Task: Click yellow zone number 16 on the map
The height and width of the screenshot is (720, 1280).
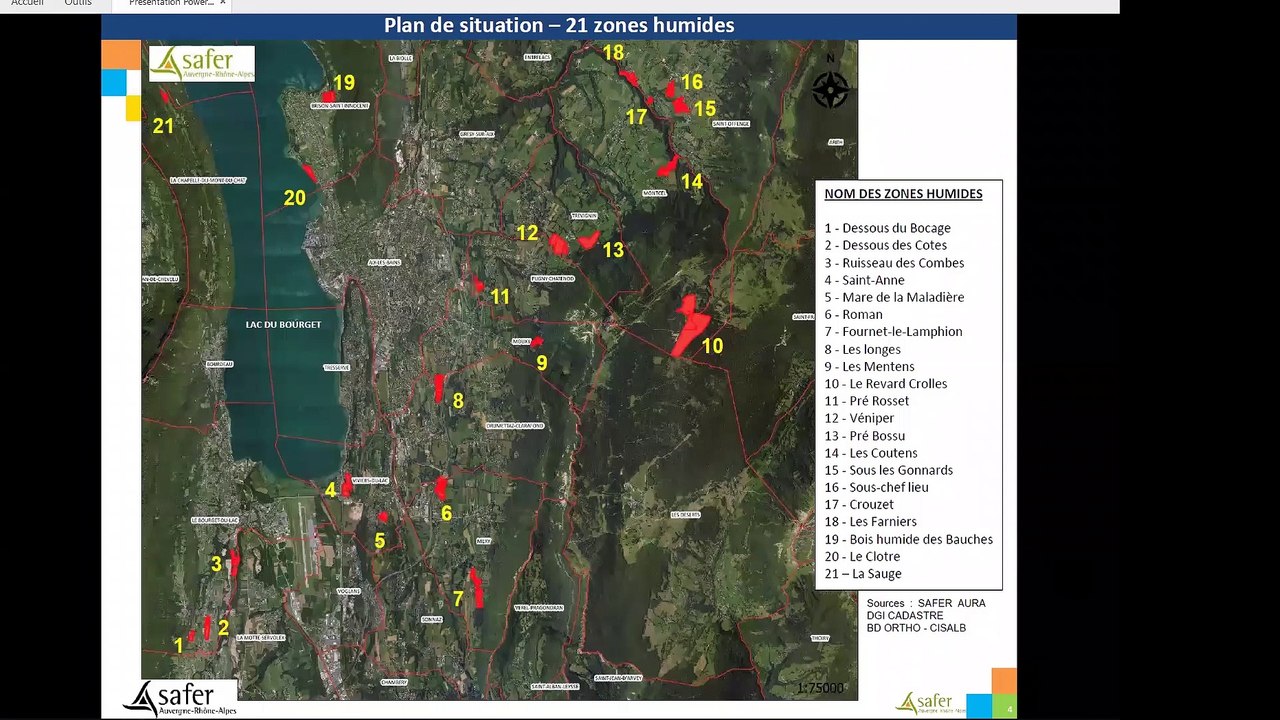Action: pyautogui.click(x=692, y=82)
